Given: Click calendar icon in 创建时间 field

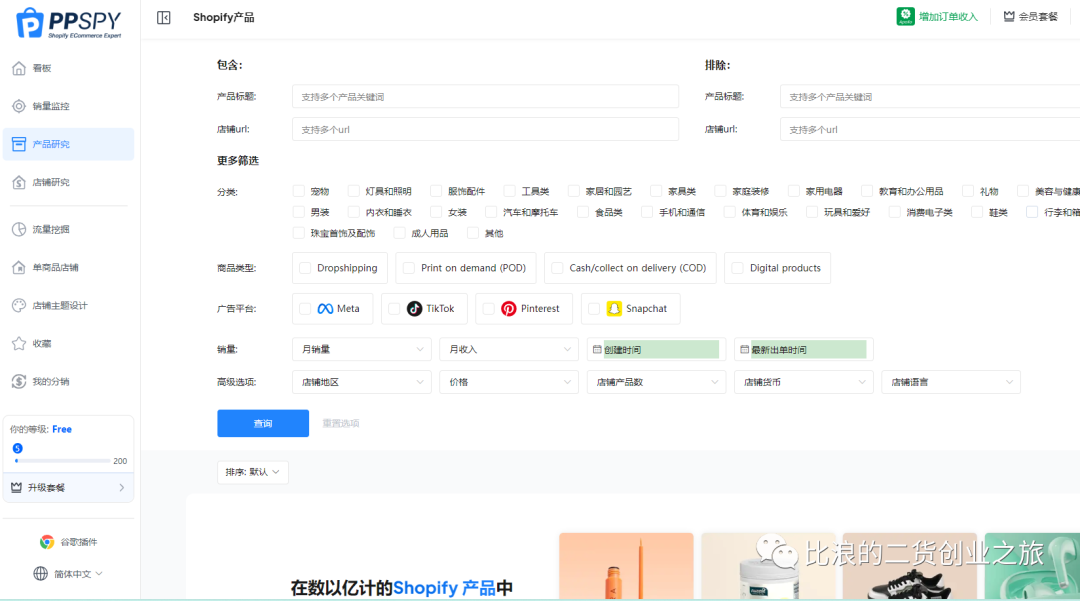Looking at the screenshot, I should click(597, 350).
